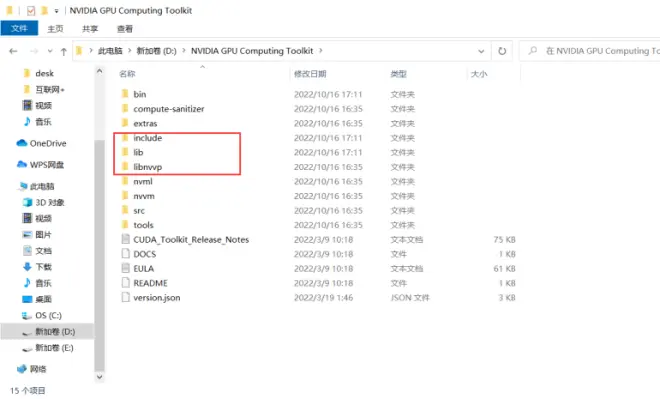Viewport: 660px width, 399px height.
Task: Open the 文件 menu tab
Action: [19, 28]
